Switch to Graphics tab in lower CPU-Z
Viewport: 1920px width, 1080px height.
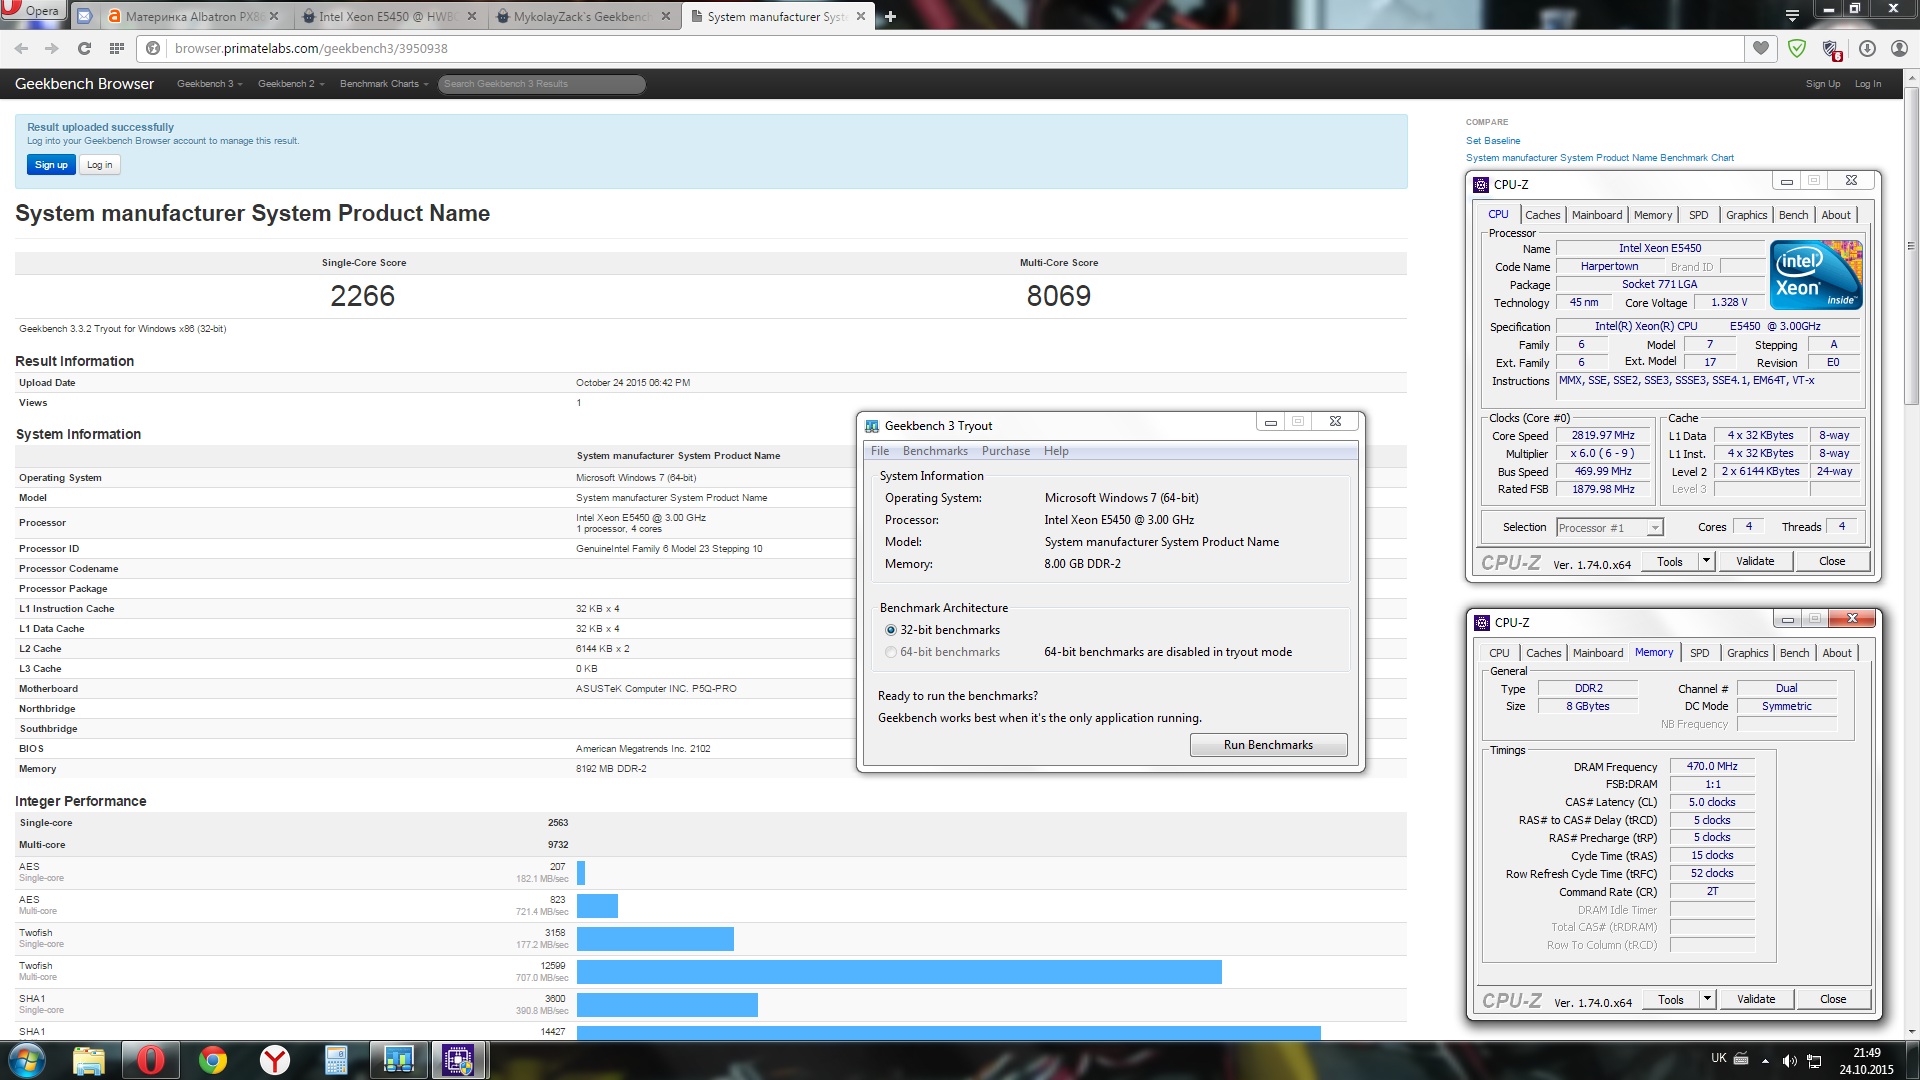(1747, 653)
